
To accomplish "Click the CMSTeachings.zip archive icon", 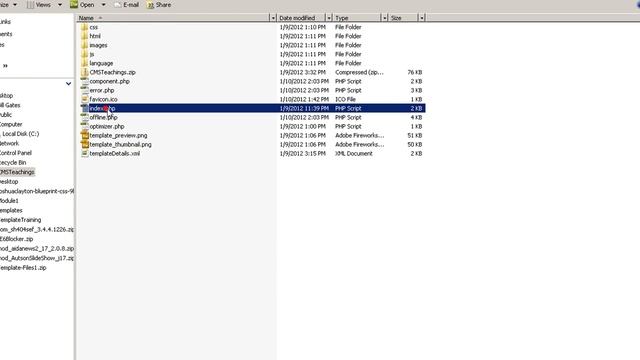I will click(84, 72).
